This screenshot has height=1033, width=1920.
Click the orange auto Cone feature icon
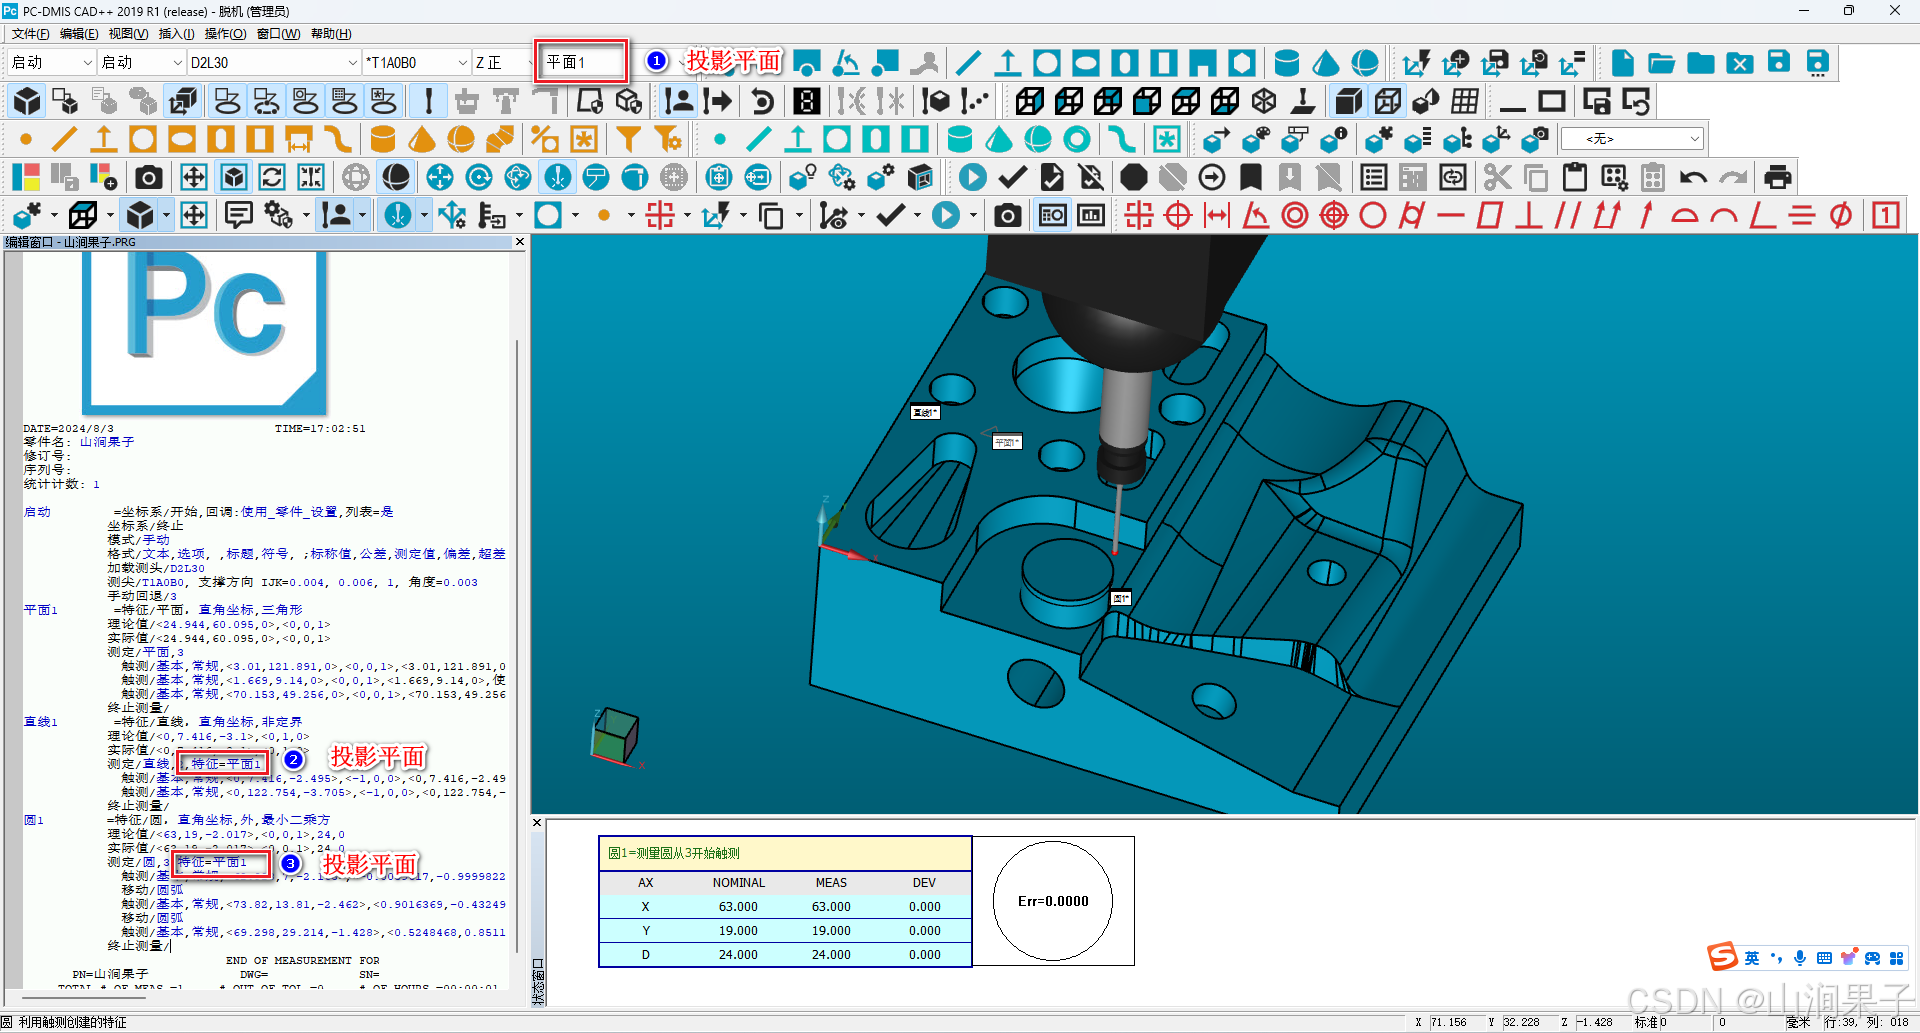click(x=422, y=139)
